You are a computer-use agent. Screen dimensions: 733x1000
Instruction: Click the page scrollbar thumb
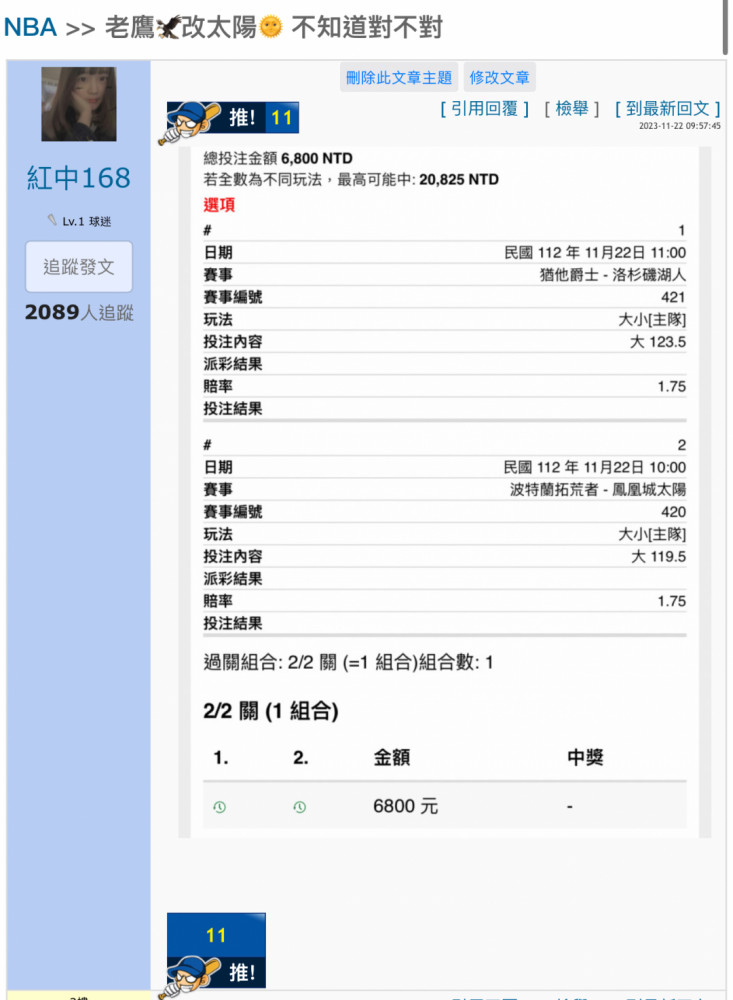click(x=725, y=27)
